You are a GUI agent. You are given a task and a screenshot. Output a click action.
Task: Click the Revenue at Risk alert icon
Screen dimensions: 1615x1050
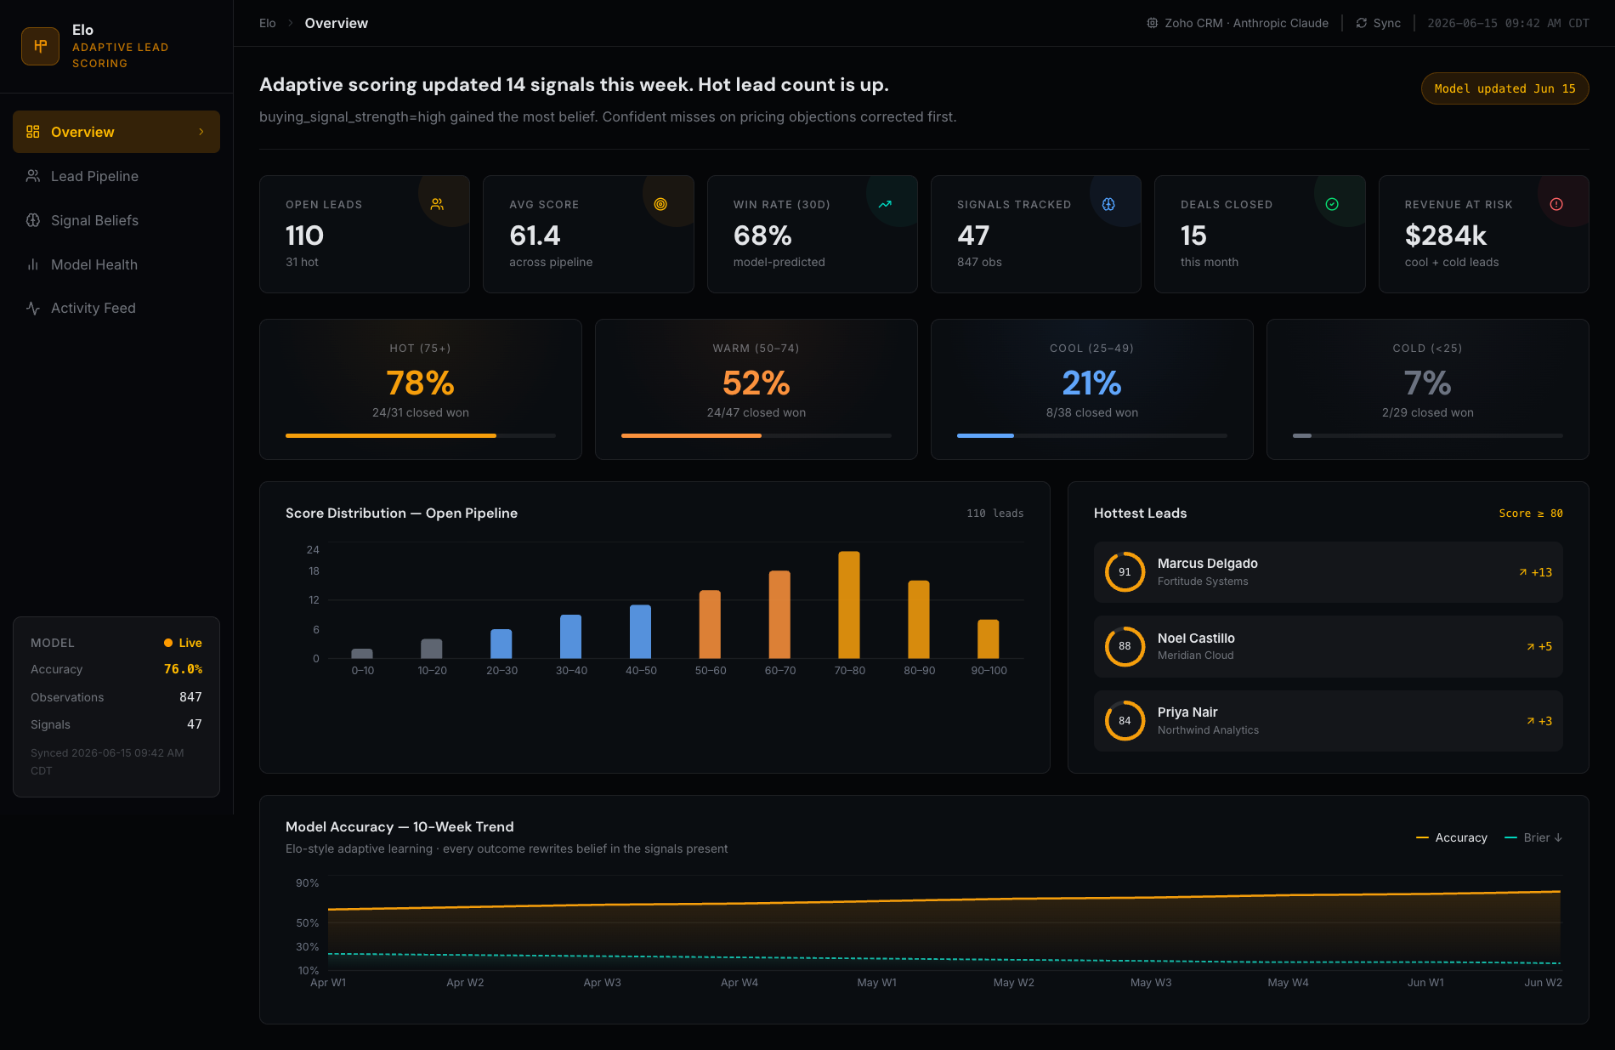(x=1556, y=204)
